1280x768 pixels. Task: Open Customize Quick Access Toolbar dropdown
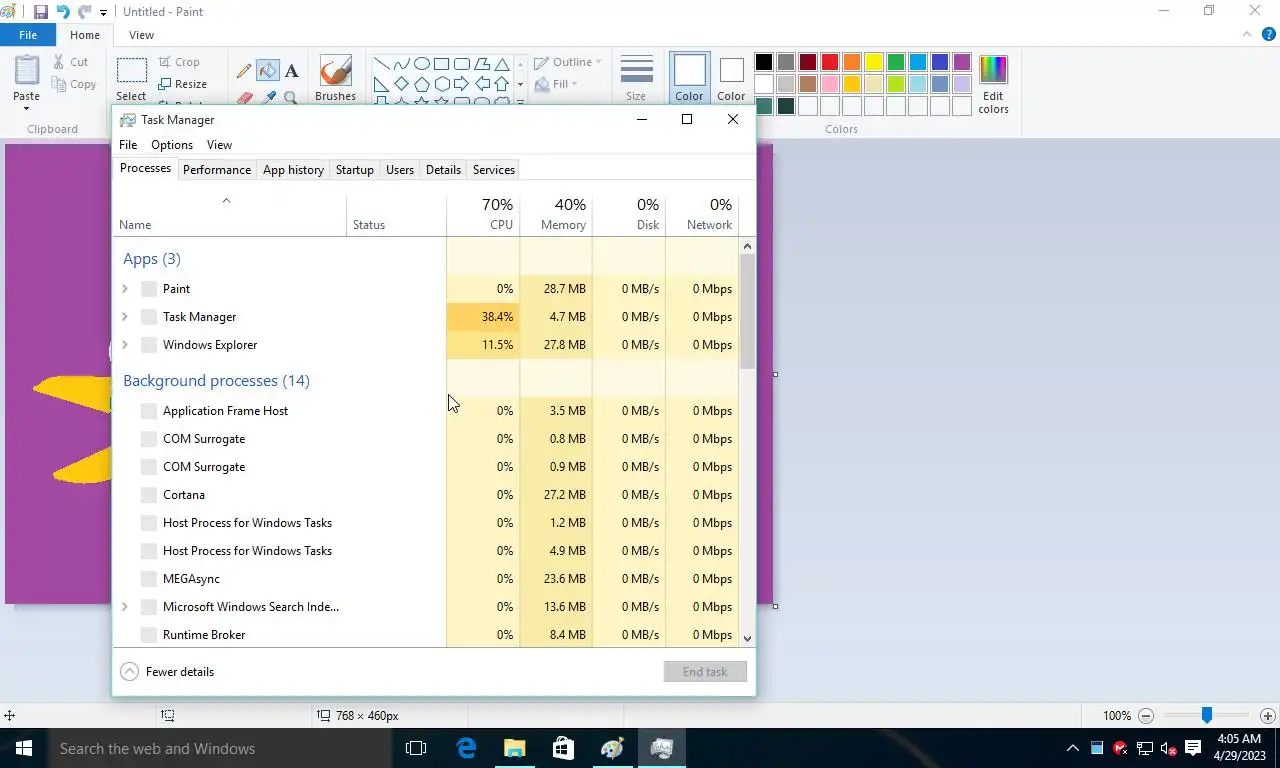click(x=103, y=13)
